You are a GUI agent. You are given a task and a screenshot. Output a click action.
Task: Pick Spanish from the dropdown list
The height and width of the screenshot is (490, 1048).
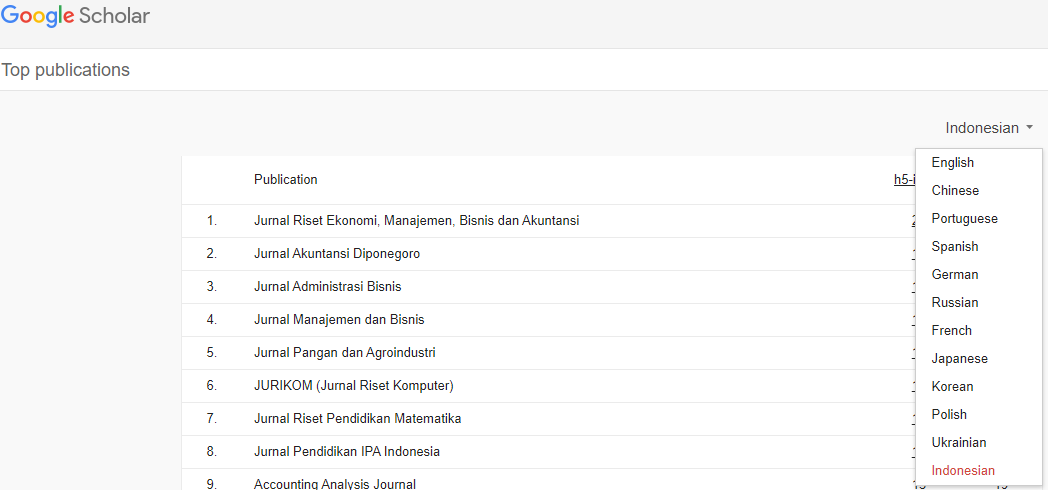955,247
